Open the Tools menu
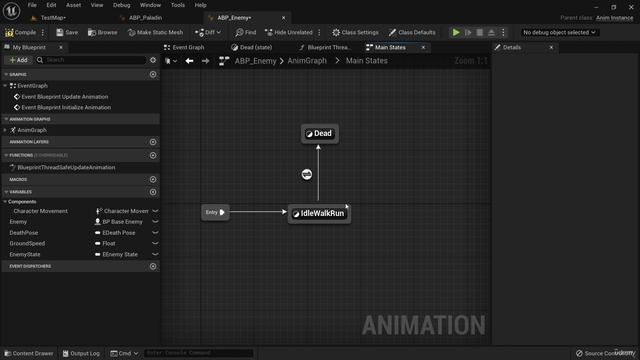 pos(178,5)
